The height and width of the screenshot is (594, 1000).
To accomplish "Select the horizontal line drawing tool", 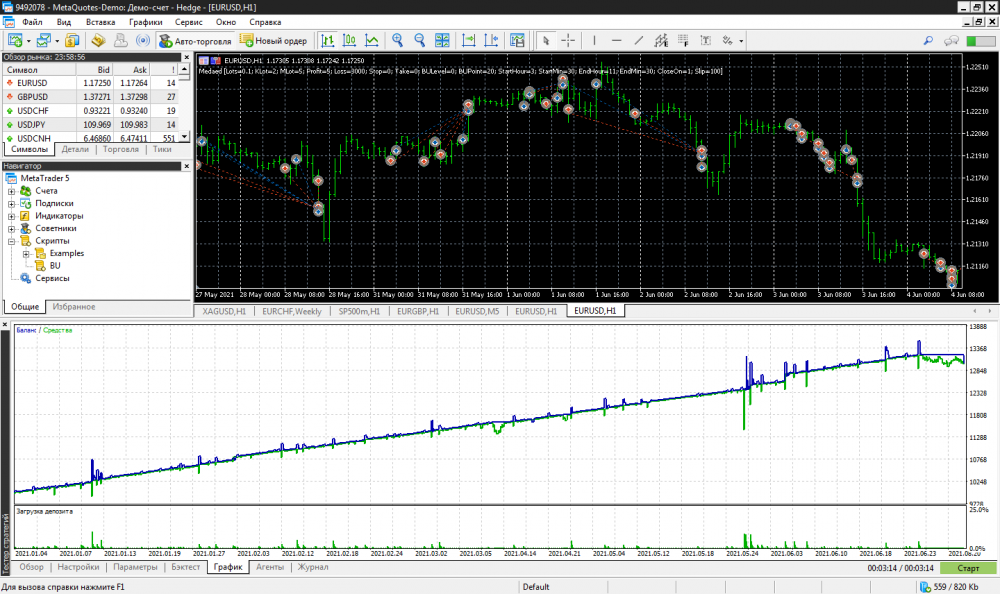I will (616, 41).
